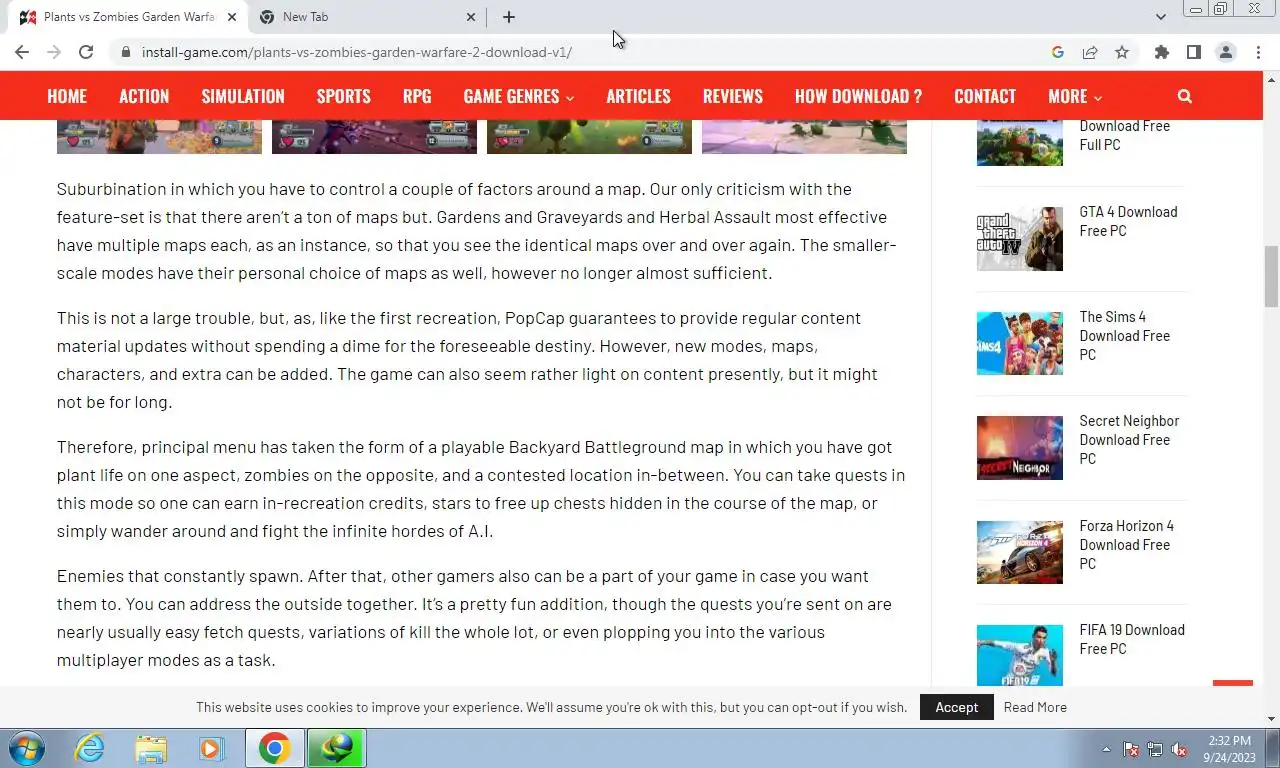Click the vertical page scrollbar thumb

point(1271,276)
